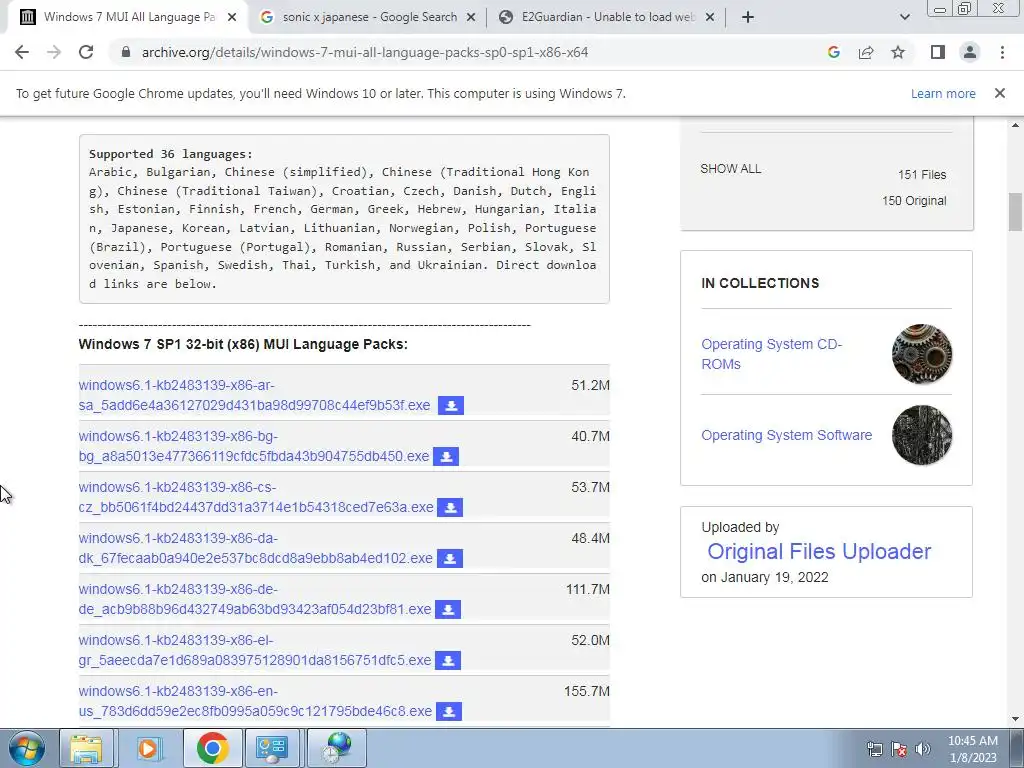Open the x86-en-us language pack file link
Image resolution: width=1024 pixels, height=768 pixels.
coord(255,701)
